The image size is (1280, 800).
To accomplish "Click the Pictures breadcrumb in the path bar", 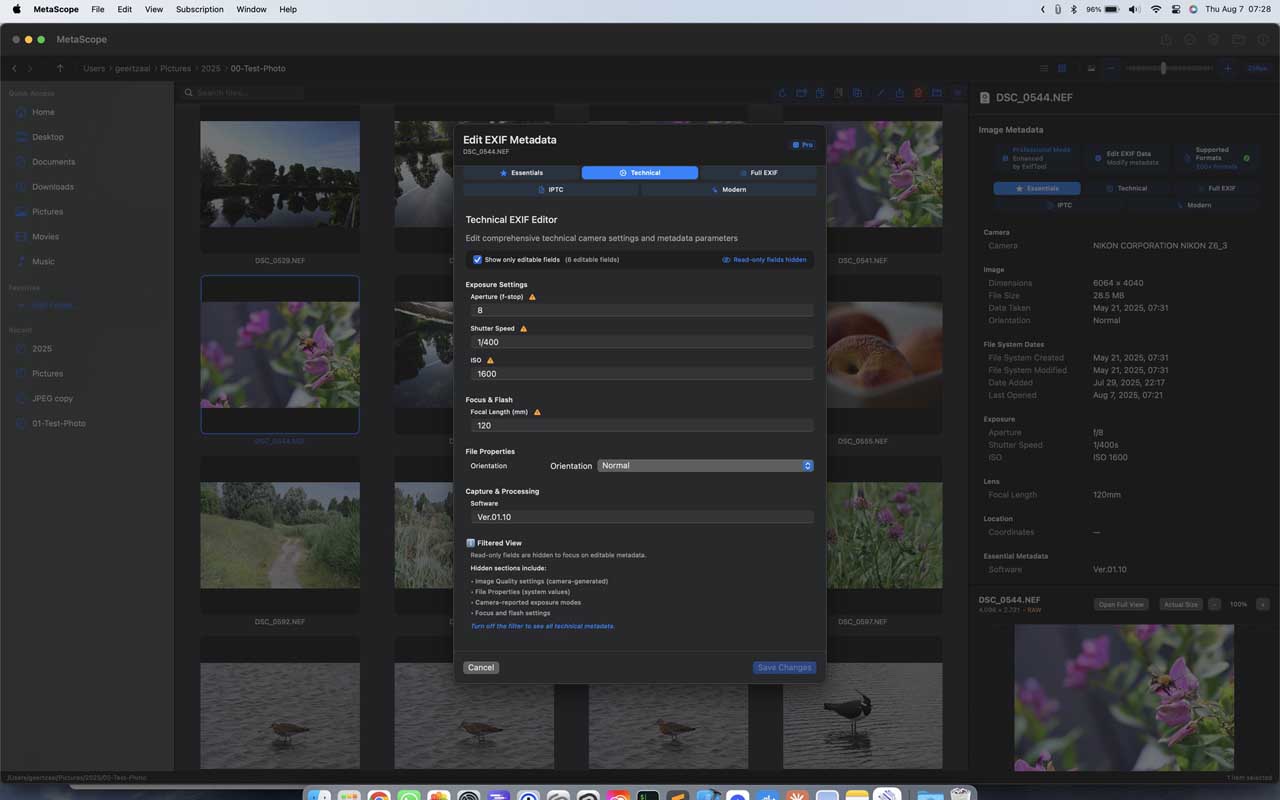I will click(x=175, y=69).
